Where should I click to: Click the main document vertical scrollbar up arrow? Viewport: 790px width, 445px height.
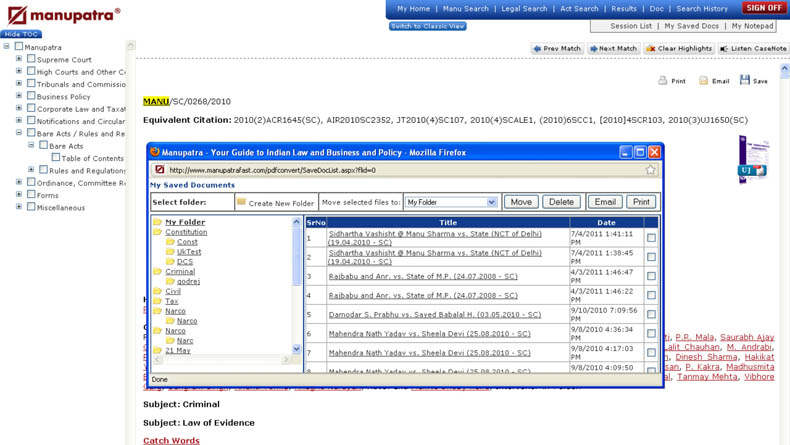pyautogui.click(x=784, y=68)
